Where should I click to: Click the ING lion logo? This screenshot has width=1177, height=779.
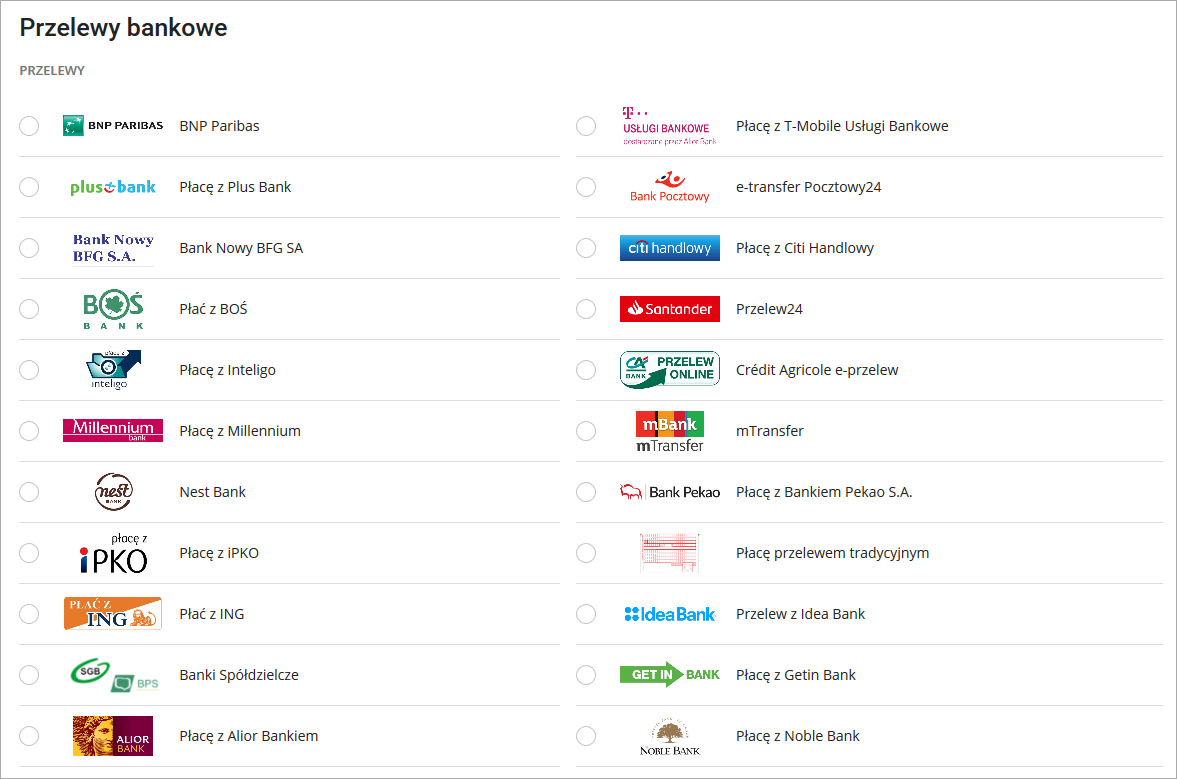[113, 614]
